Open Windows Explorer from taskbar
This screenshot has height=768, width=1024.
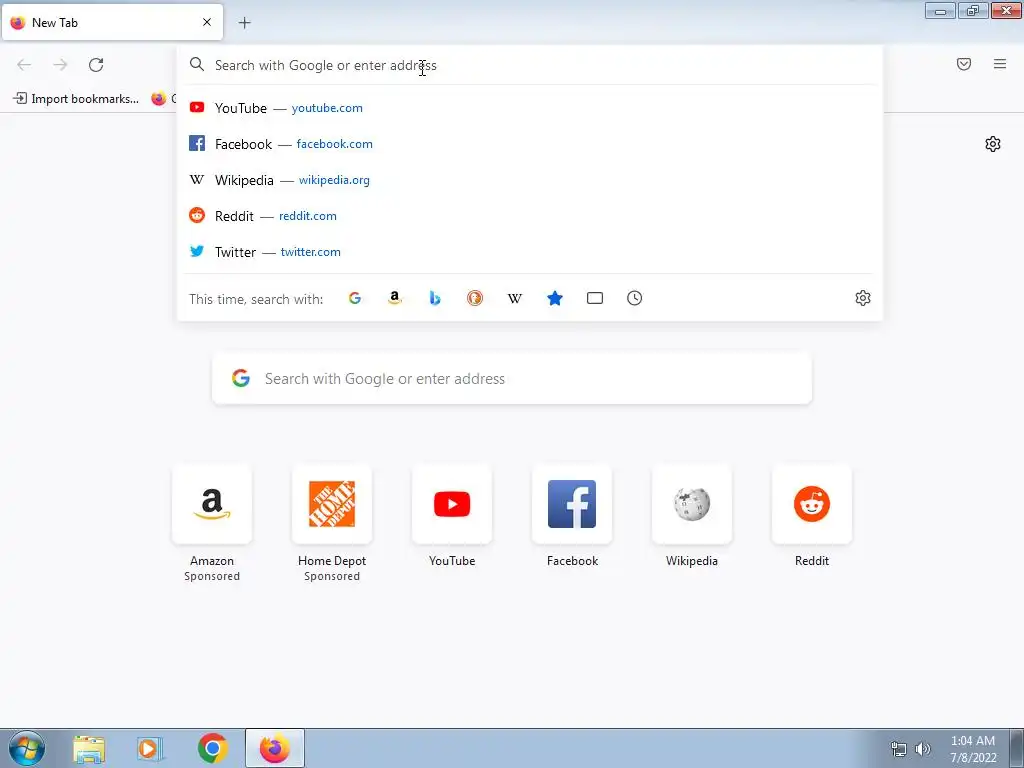tap(89, 748)
